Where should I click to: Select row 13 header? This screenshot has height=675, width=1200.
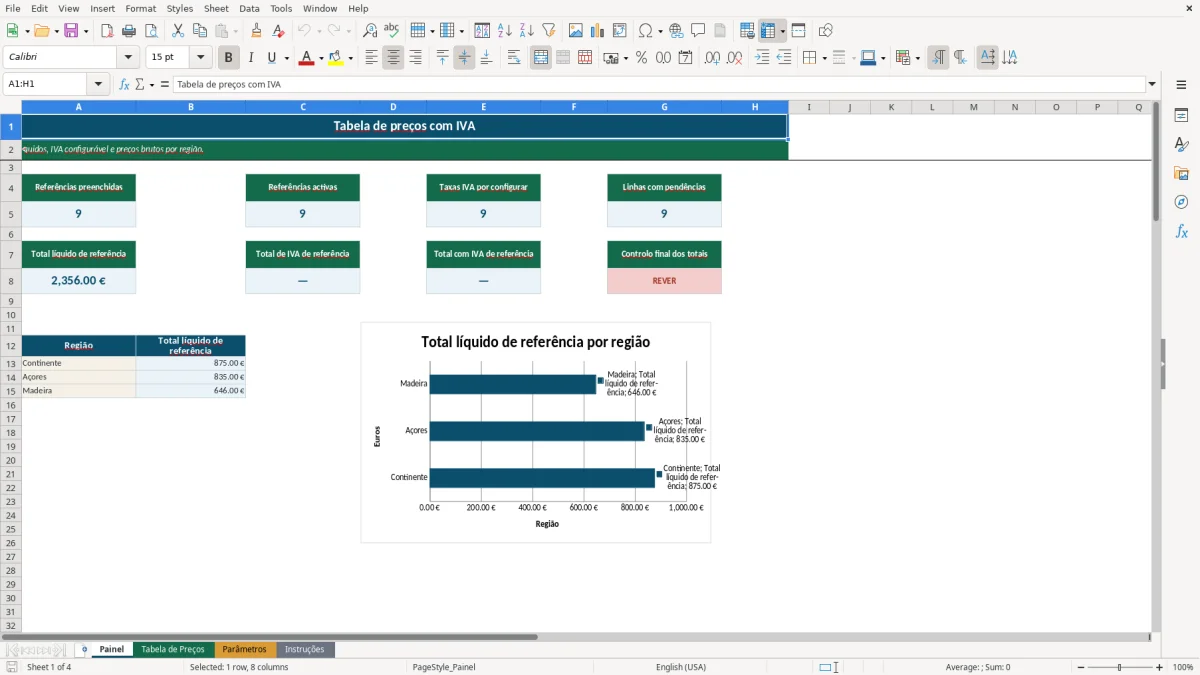(x=11, y=363)
